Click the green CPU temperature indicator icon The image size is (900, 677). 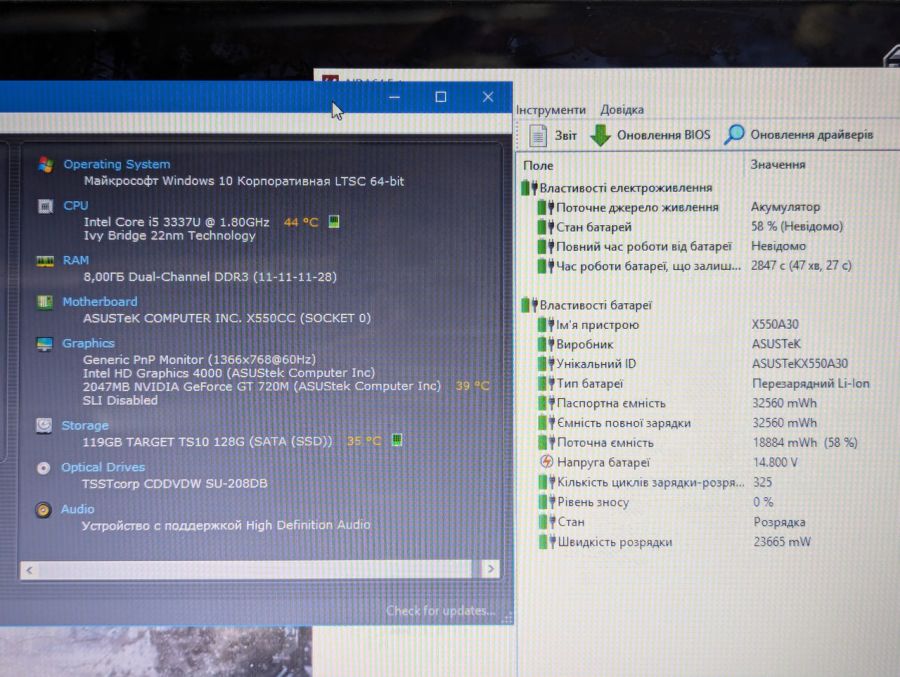333,222
